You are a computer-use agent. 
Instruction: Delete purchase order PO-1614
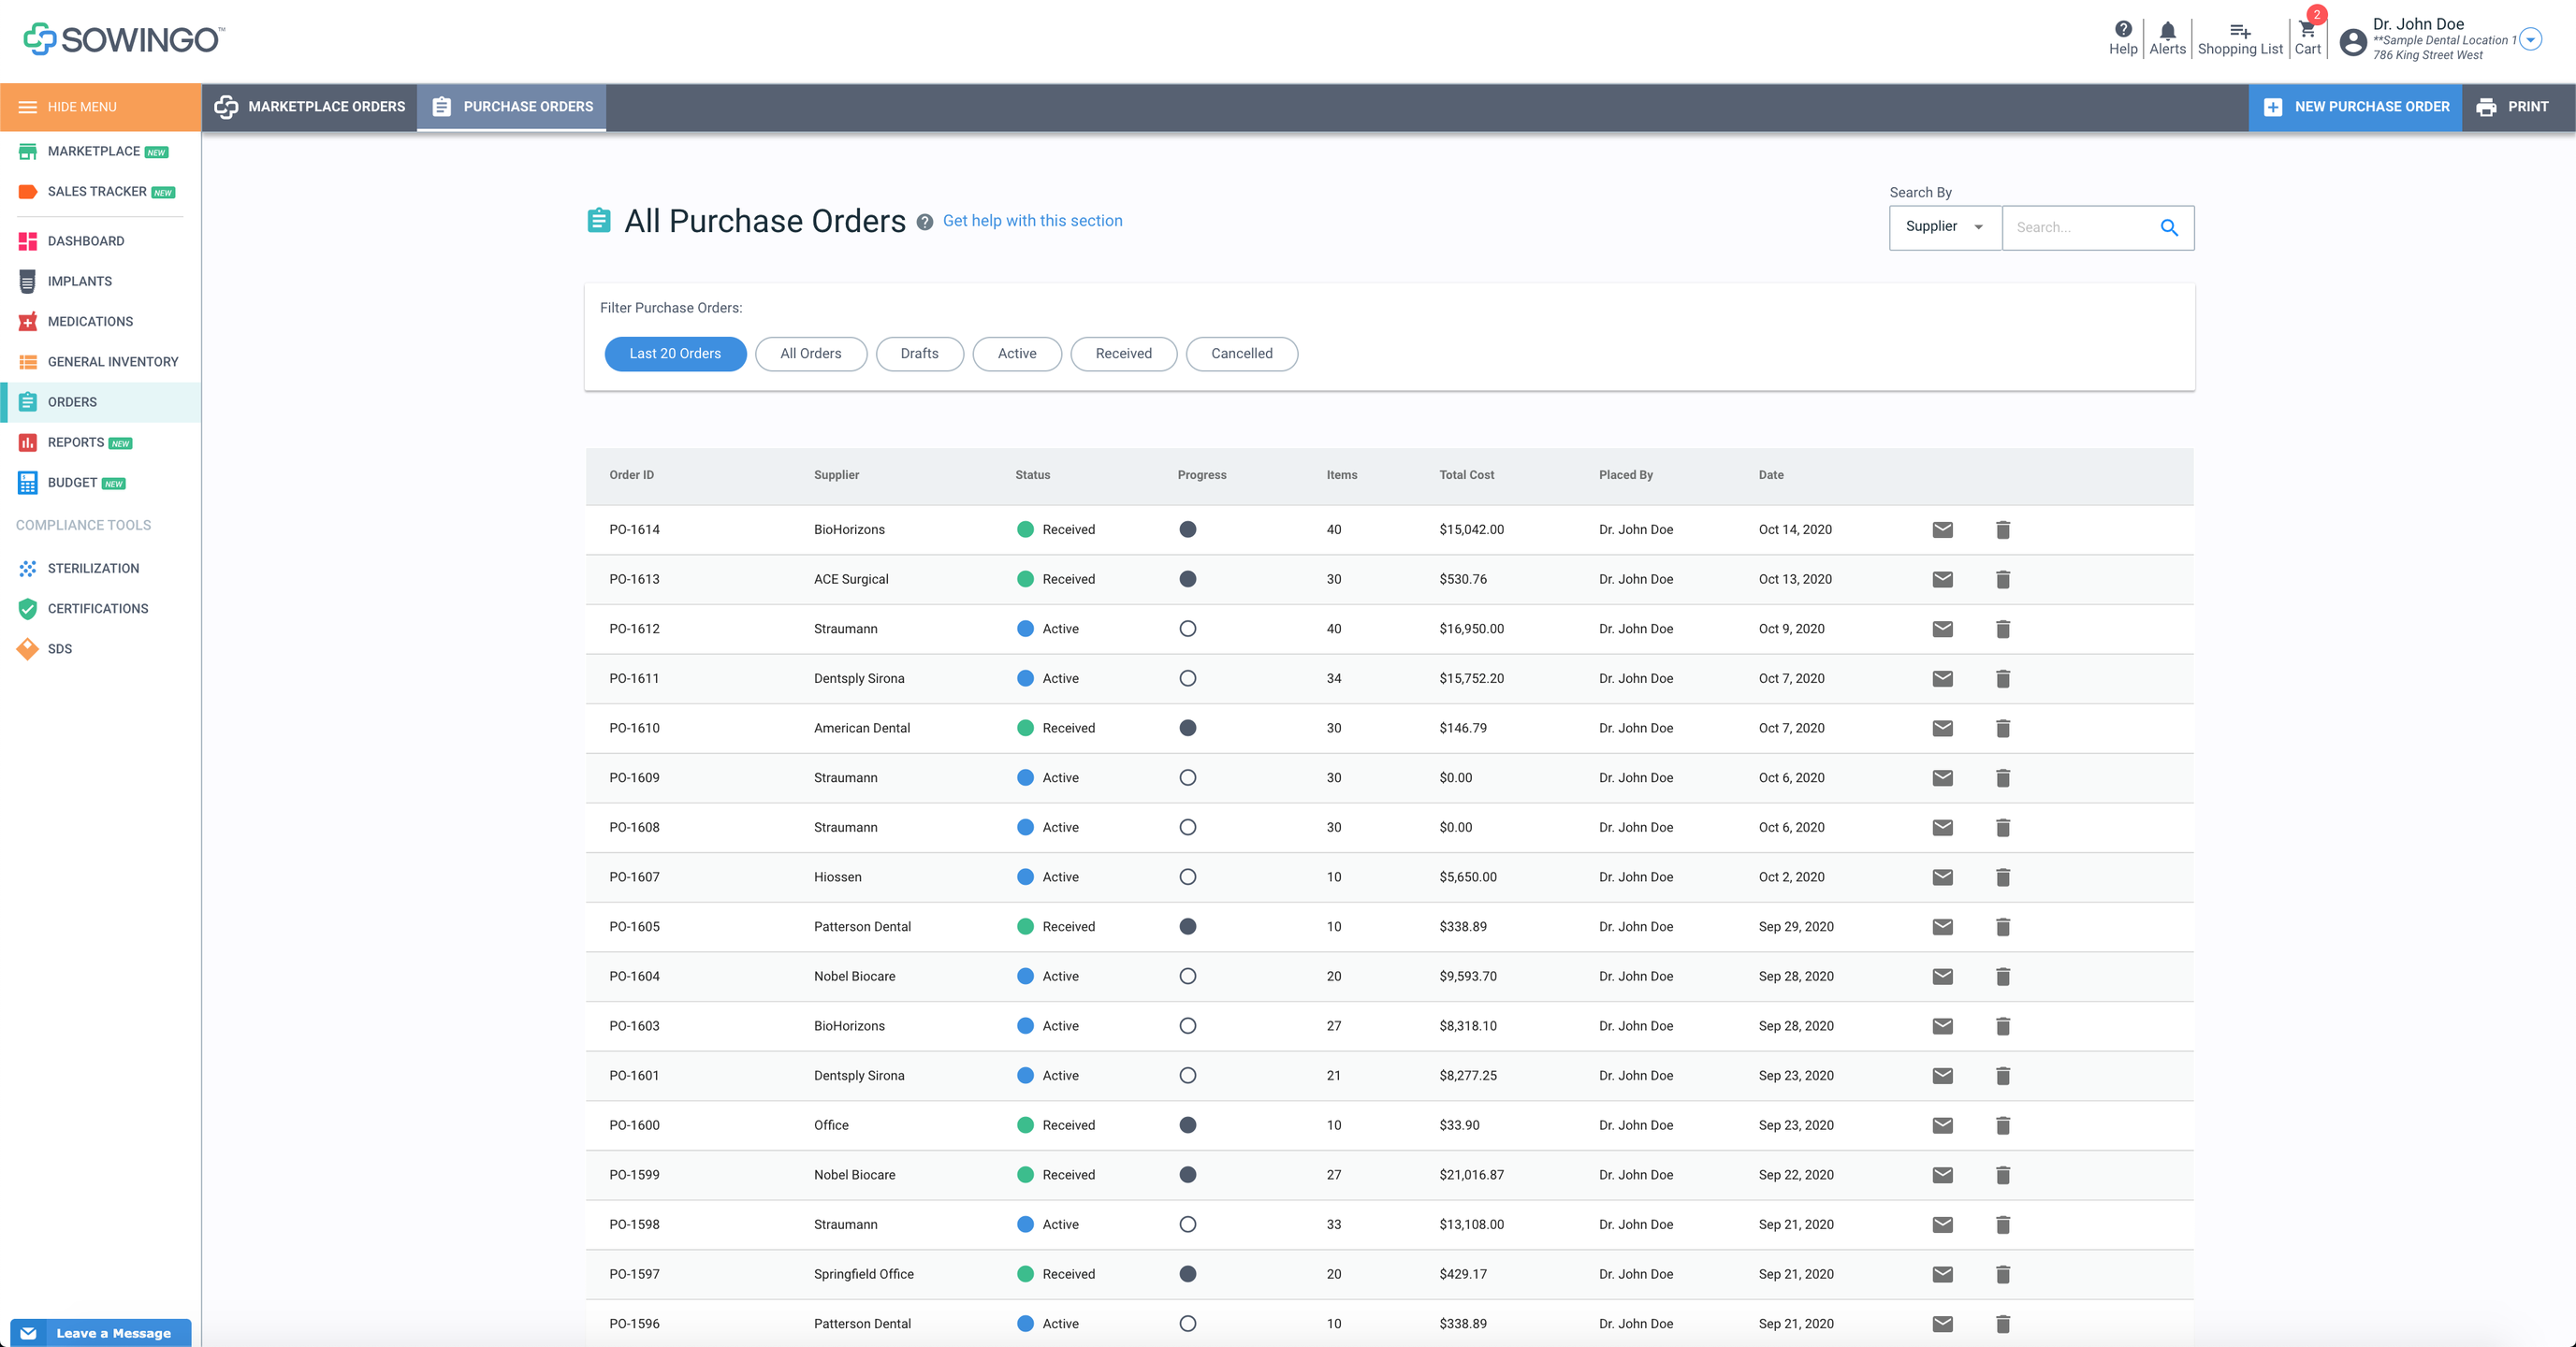click(x=2002, y=530)
